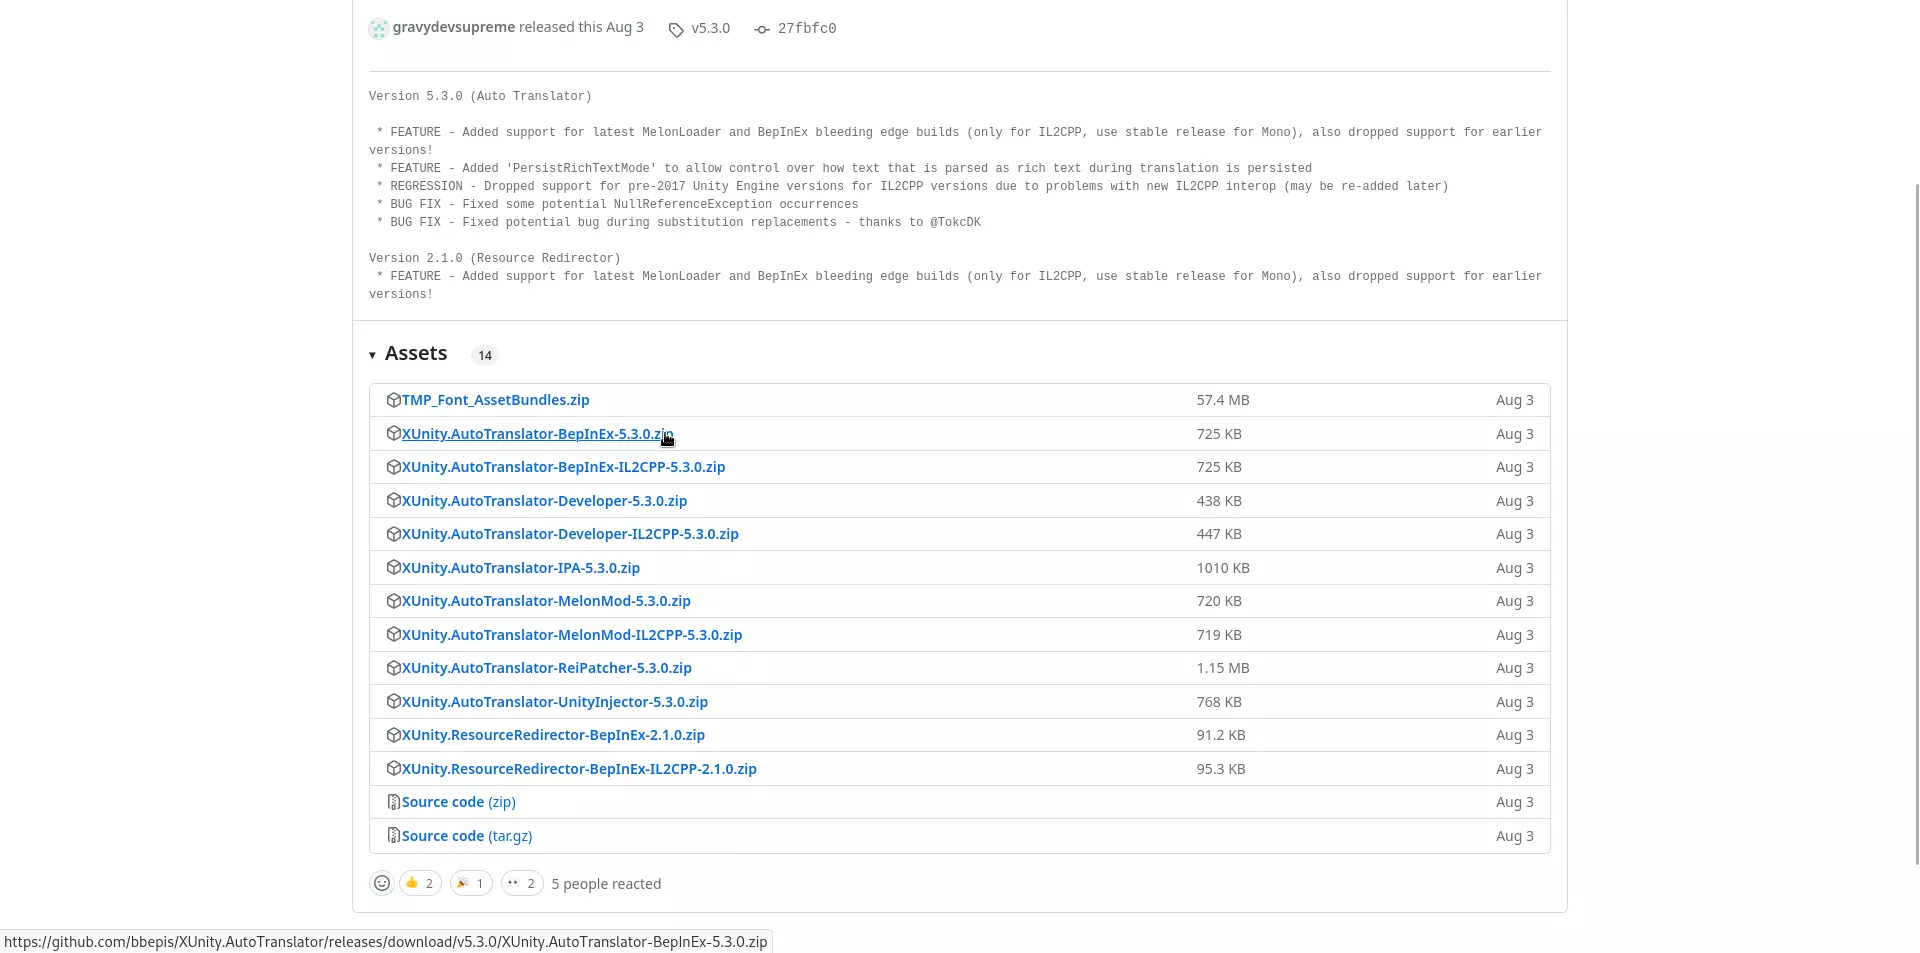Image resolution: width=1920 pixels, height=953 pixels.
Task: Click package icon for AutoTranslator-Developer-5.3.0.zip
Action: tap(394, 501)
